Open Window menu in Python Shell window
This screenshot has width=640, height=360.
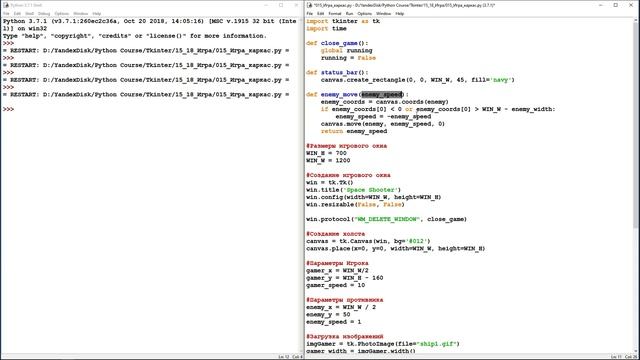click(81, 13)
